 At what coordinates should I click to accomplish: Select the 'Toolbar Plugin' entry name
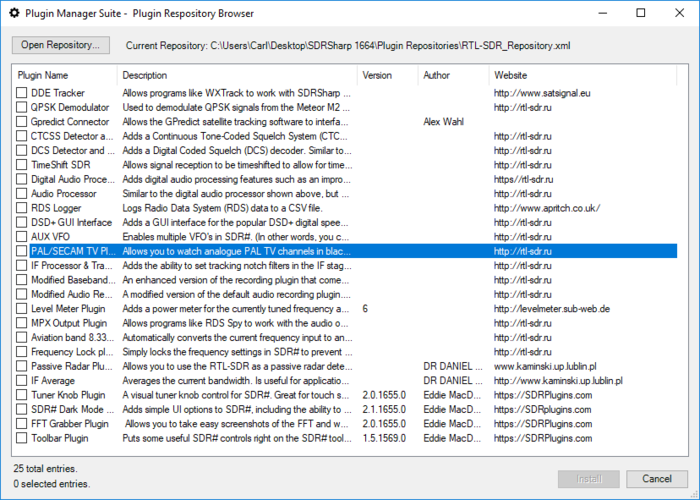coord(60,438)
